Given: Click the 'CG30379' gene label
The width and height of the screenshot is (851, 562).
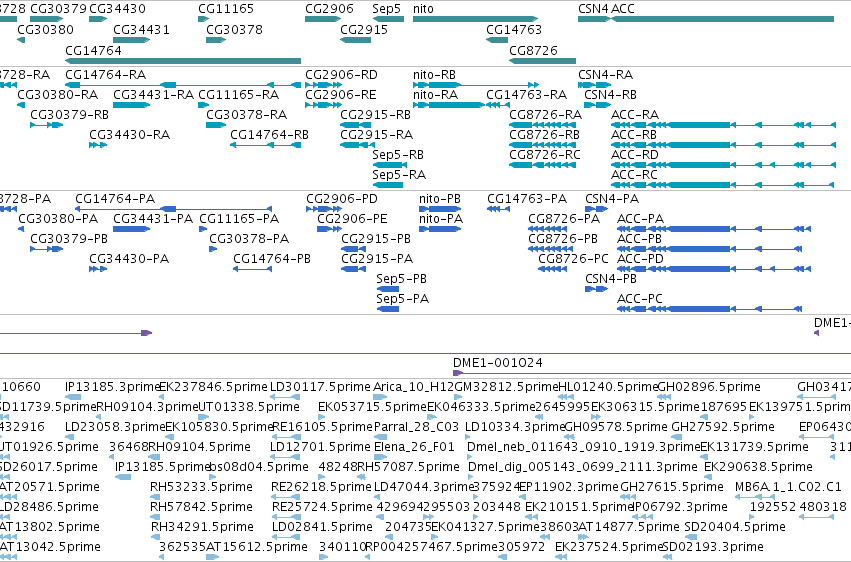Looking at the screenshot, I should (x=58, y=9).
